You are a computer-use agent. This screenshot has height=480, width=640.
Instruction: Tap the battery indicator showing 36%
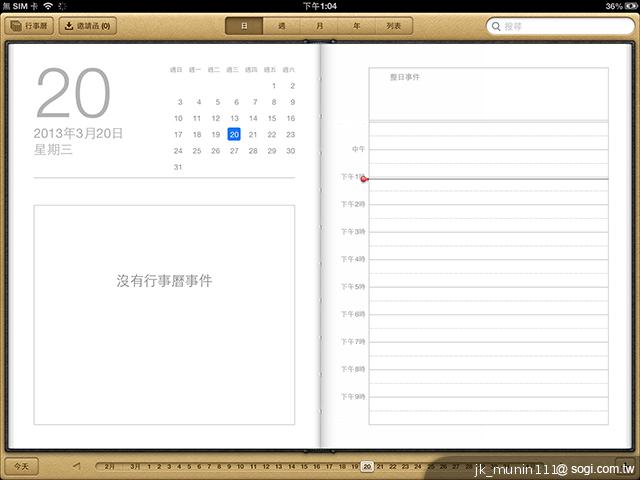pos(621,6)
